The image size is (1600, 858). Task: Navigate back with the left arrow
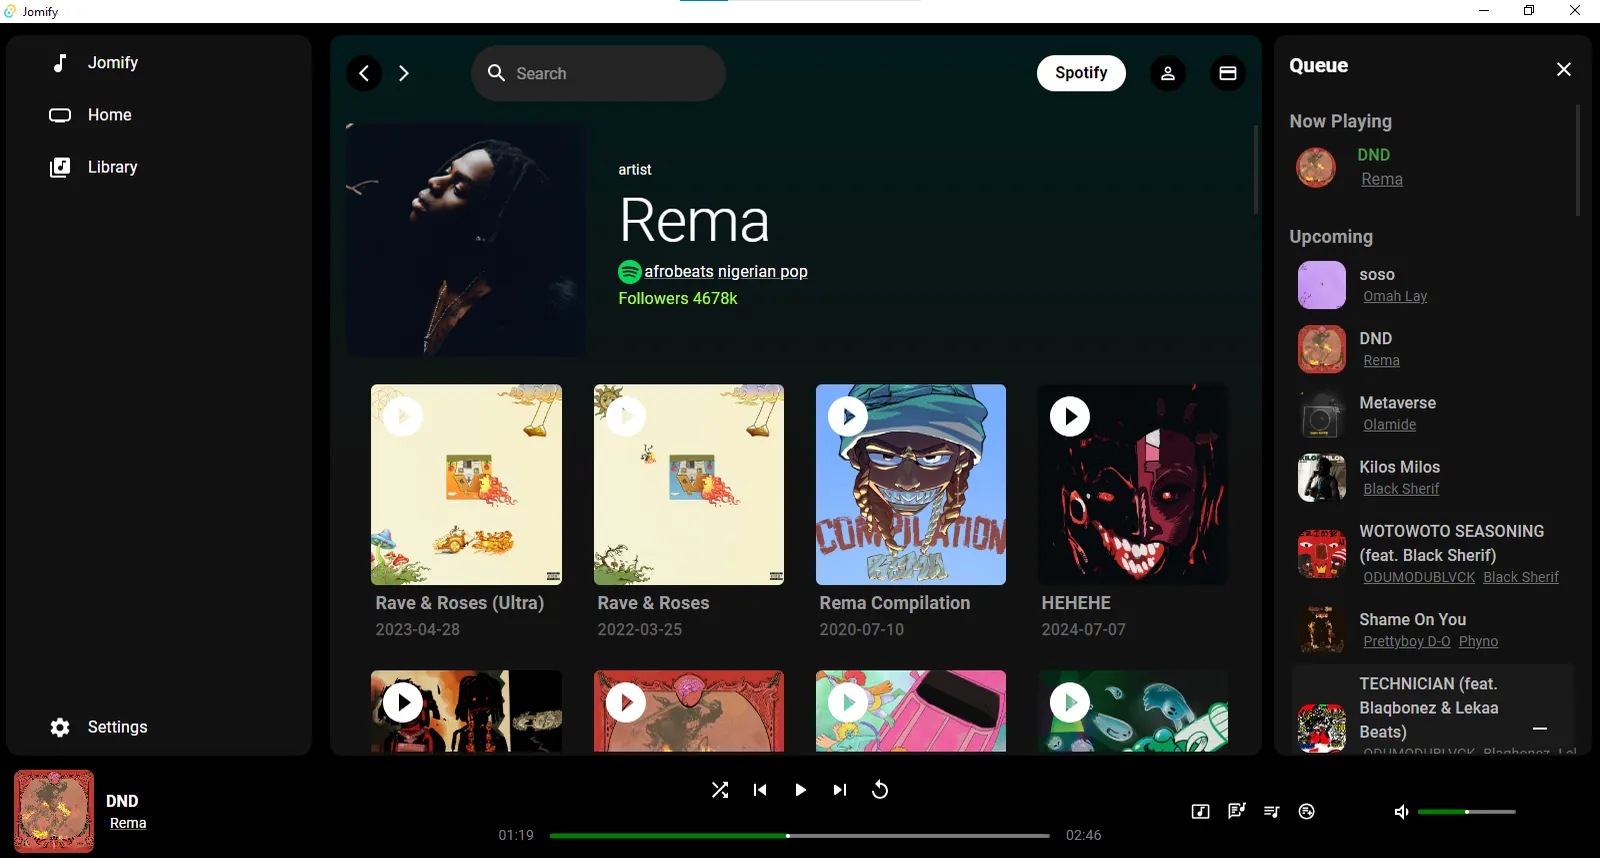pyautogui.click(x=364, y=73)
